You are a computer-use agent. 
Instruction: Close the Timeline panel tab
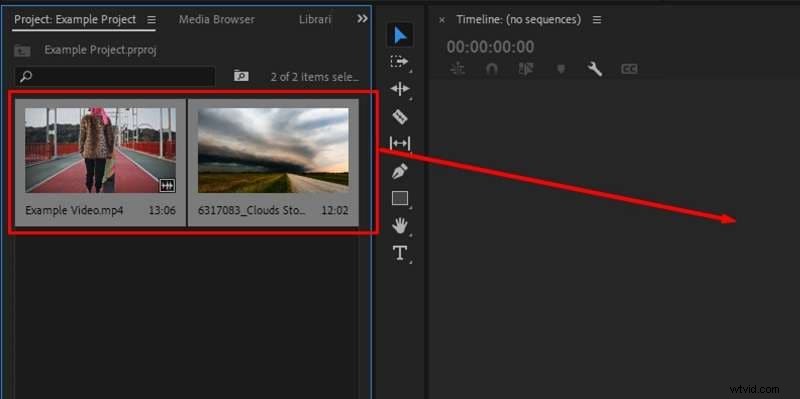[442, 20]
